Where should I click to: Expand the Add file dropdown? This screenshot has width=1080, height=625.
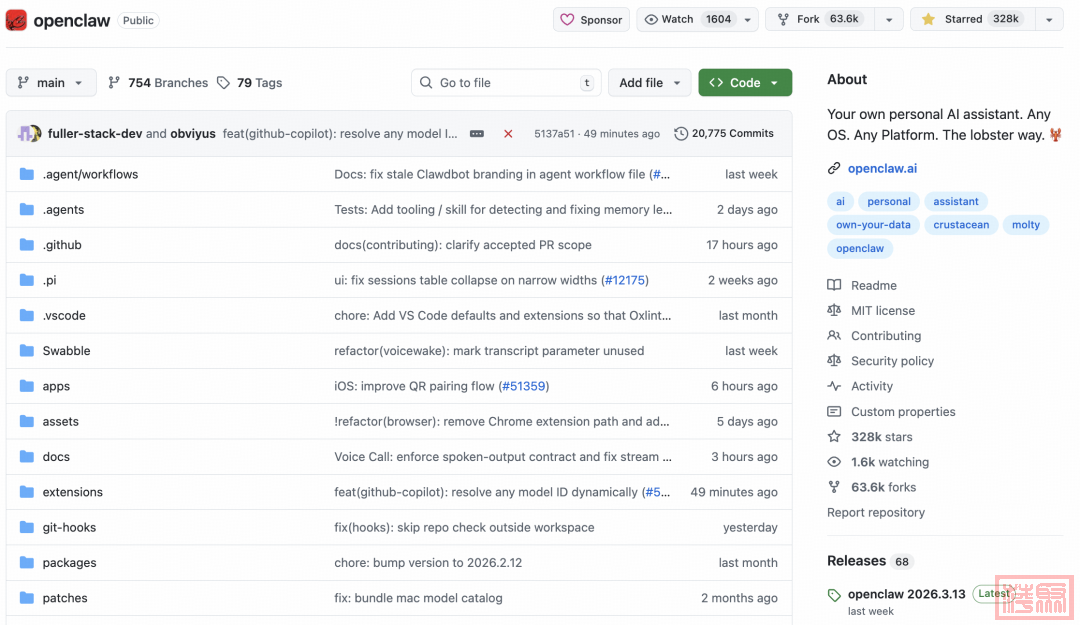click(650, 83)
